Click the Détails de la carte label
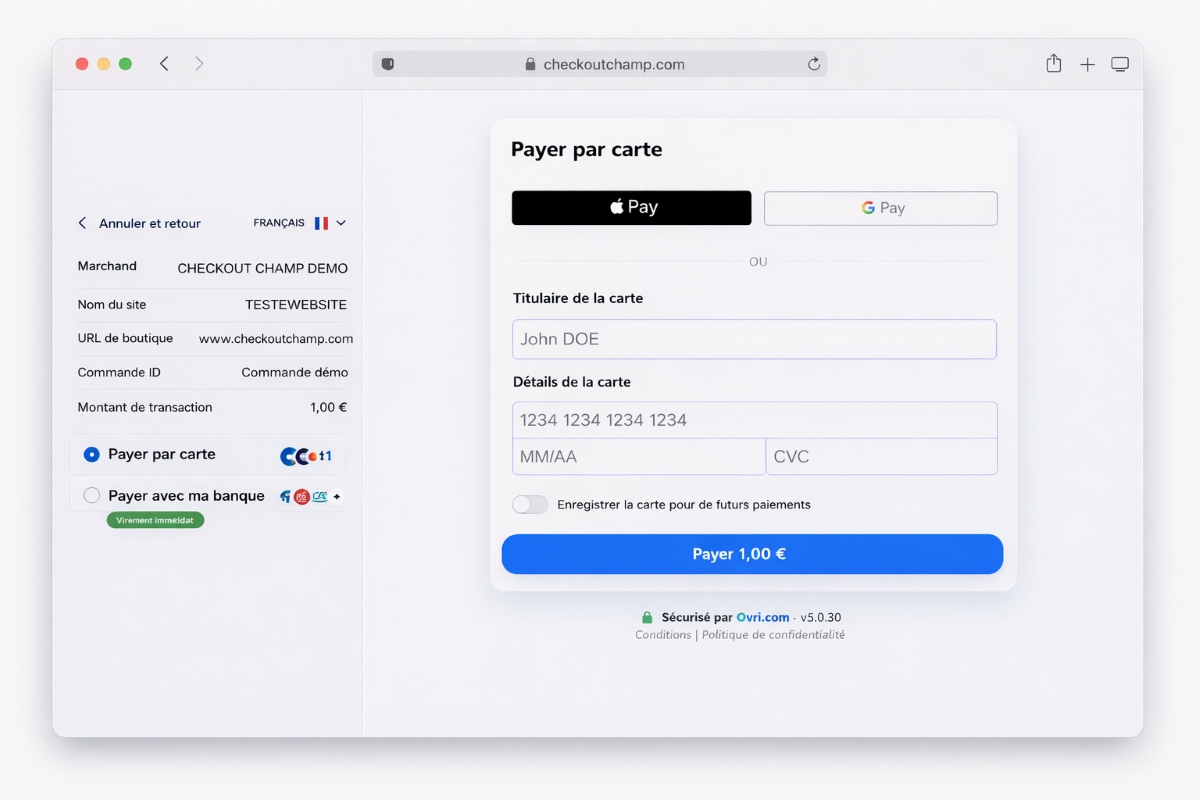The width and height of the screenshot is (1200, 800). [572, 382]
